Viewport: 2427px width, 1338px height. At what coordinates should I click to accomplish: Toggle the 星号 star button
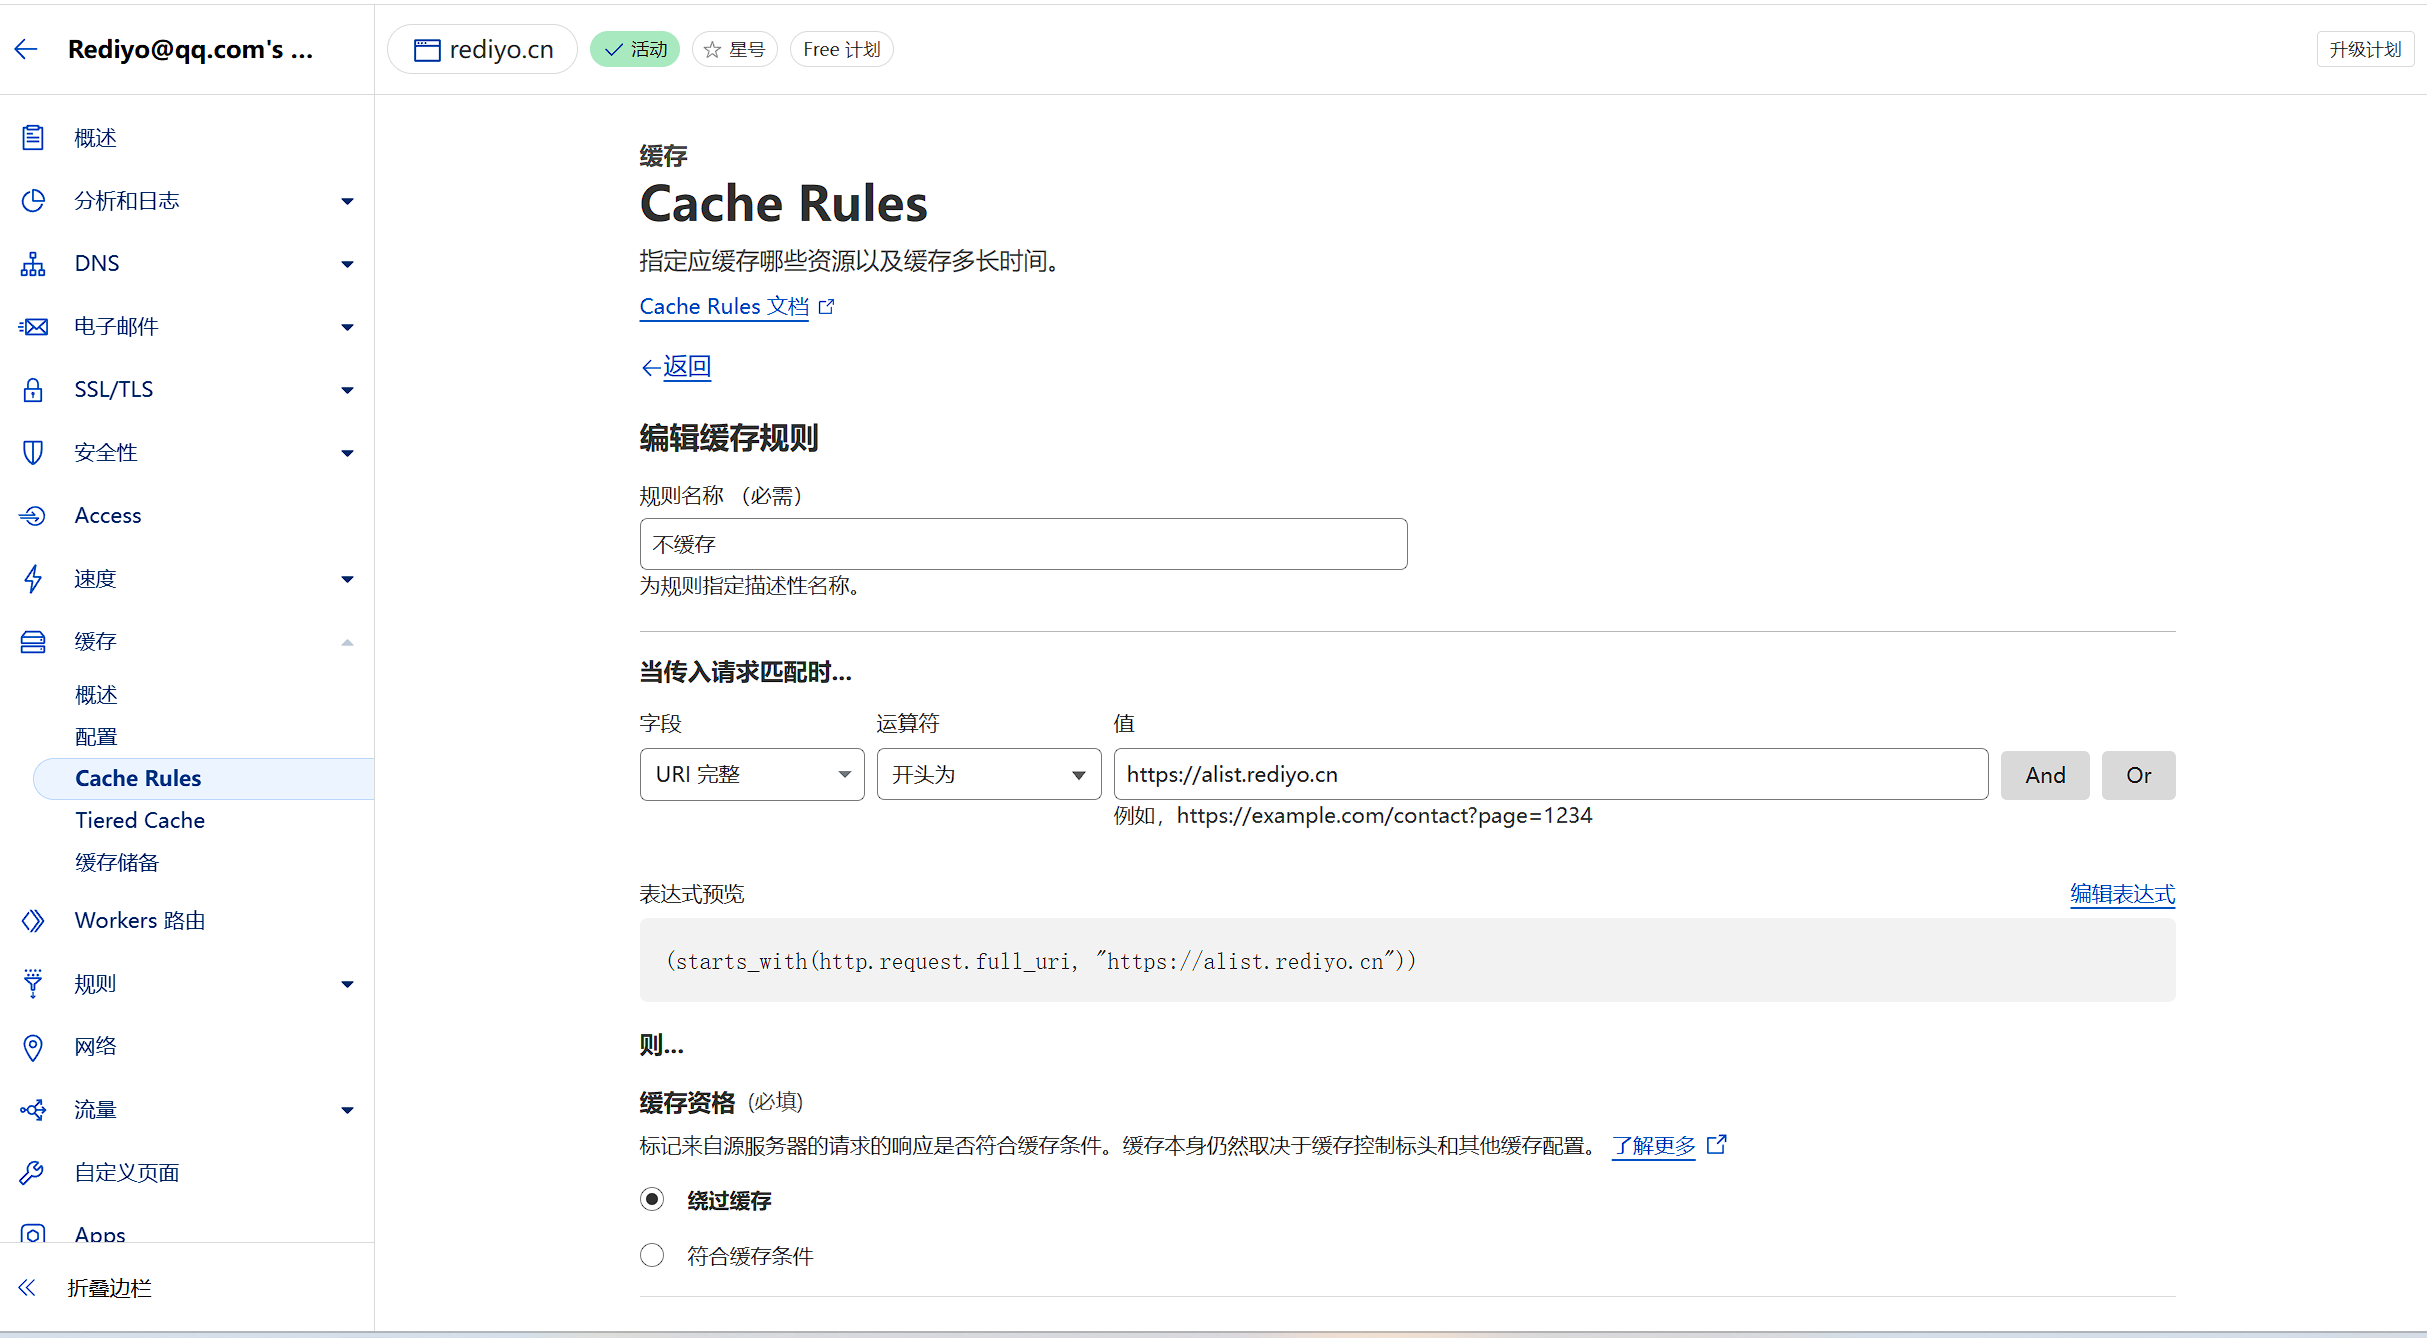734,49
